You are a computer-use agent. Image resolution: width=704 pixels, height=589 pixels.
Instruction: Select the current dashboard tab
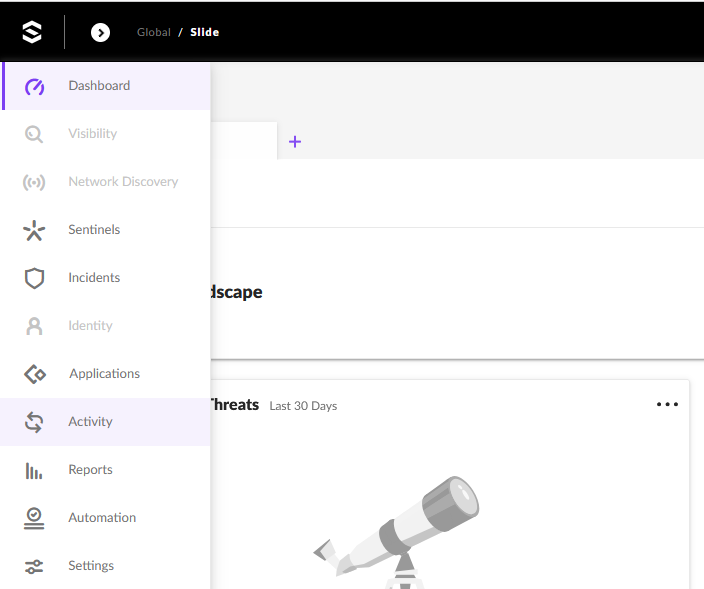click(x=243, y=141)
